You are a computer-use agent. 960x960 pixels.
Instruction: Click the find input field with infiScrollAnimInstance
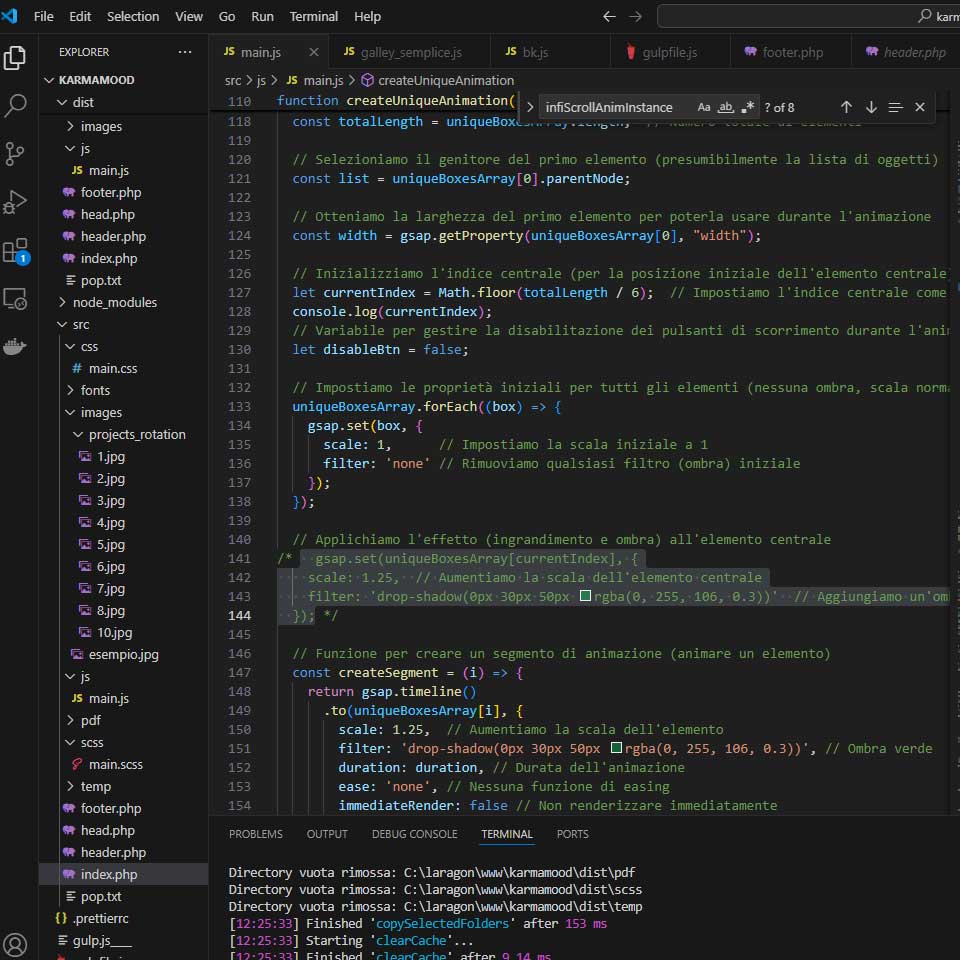click(610, 107)
